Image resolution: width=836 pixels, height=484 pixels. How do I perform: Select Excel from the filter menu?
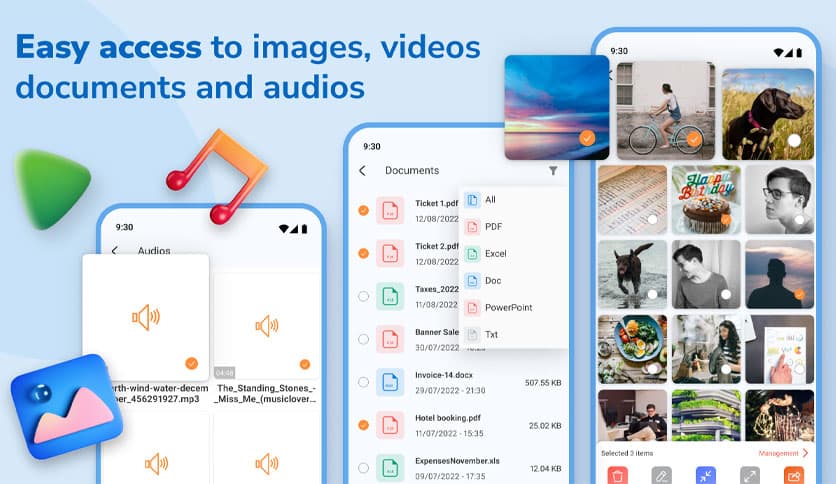495,254
